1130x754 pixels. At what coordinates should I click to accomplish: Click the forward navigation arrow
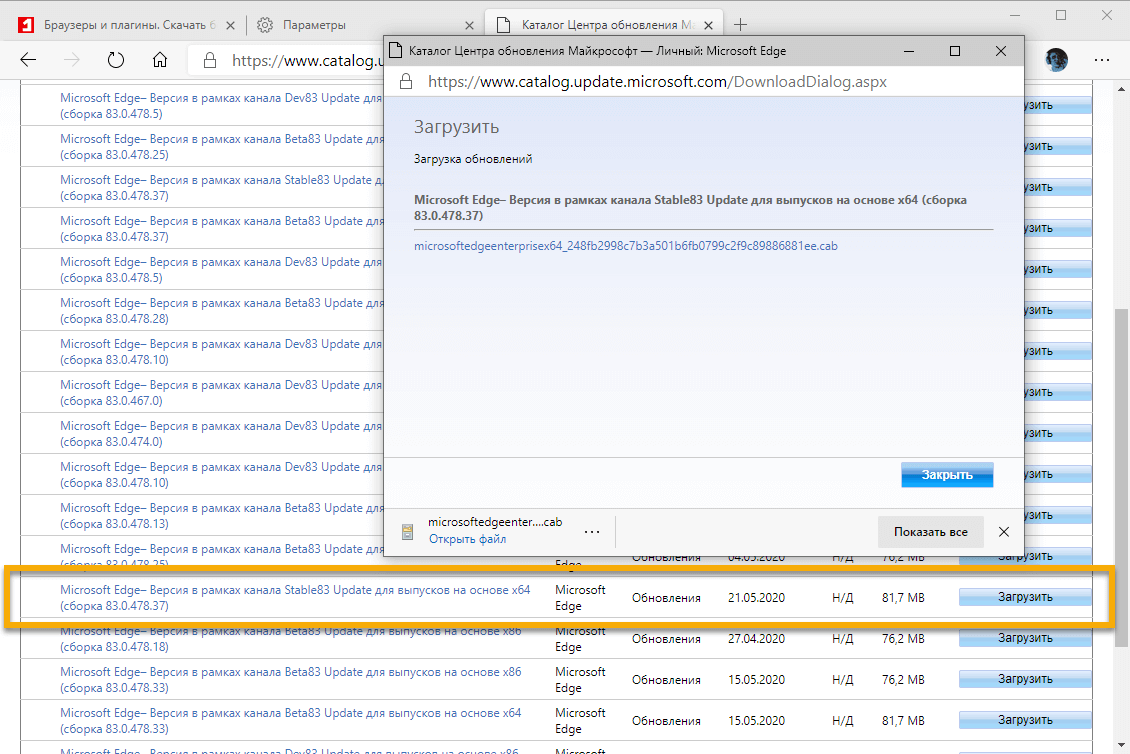pyautogui.click(x=71, y=60)
